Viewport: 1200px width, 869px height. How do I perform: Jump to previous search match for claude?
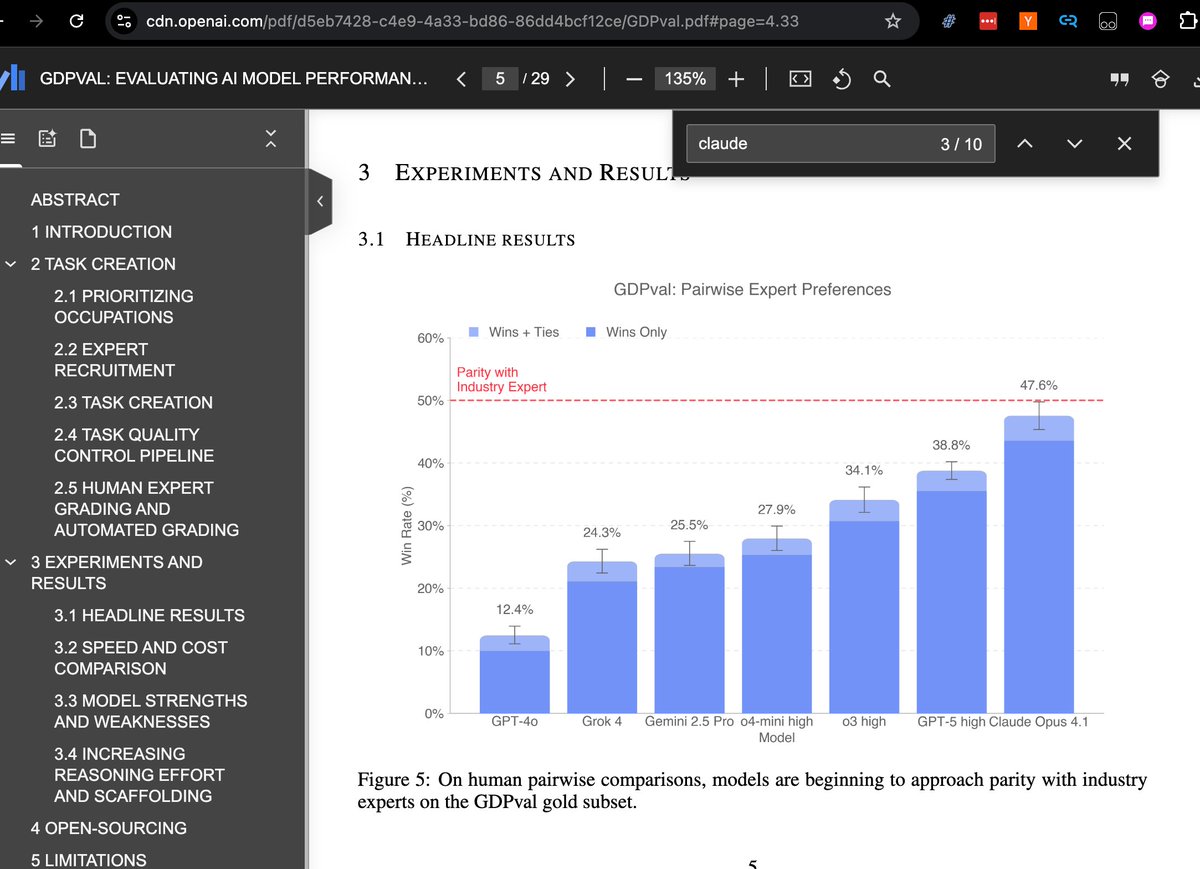pos(1024,144)
